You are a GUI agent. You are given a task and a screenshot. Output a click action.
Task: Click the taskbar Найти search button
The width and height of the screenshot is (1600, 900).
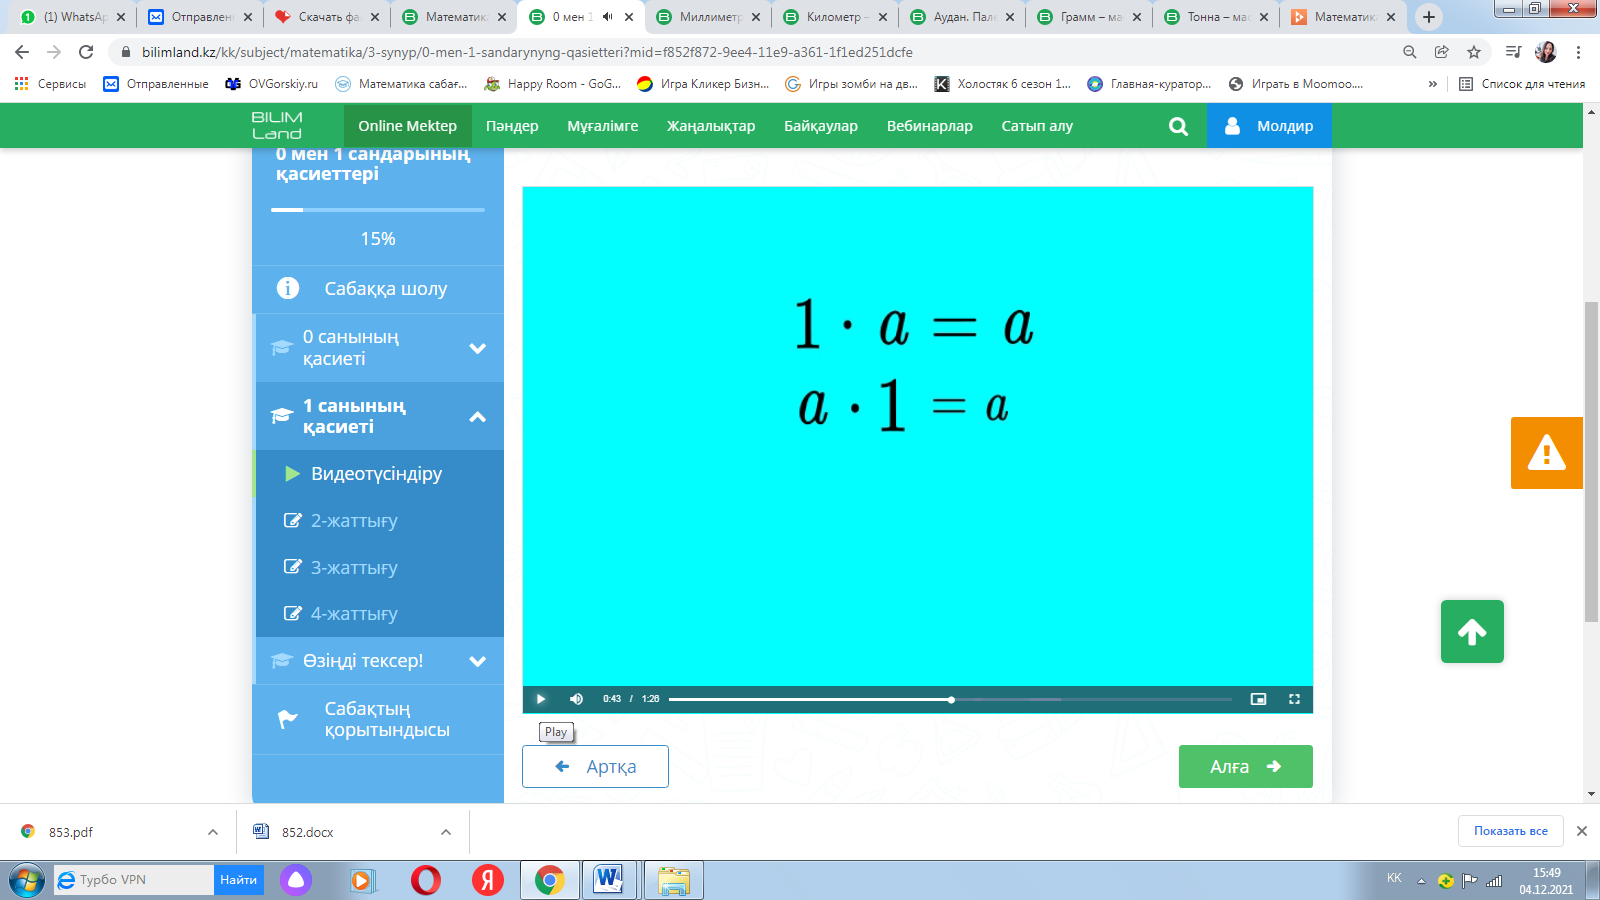click(239, 880)
